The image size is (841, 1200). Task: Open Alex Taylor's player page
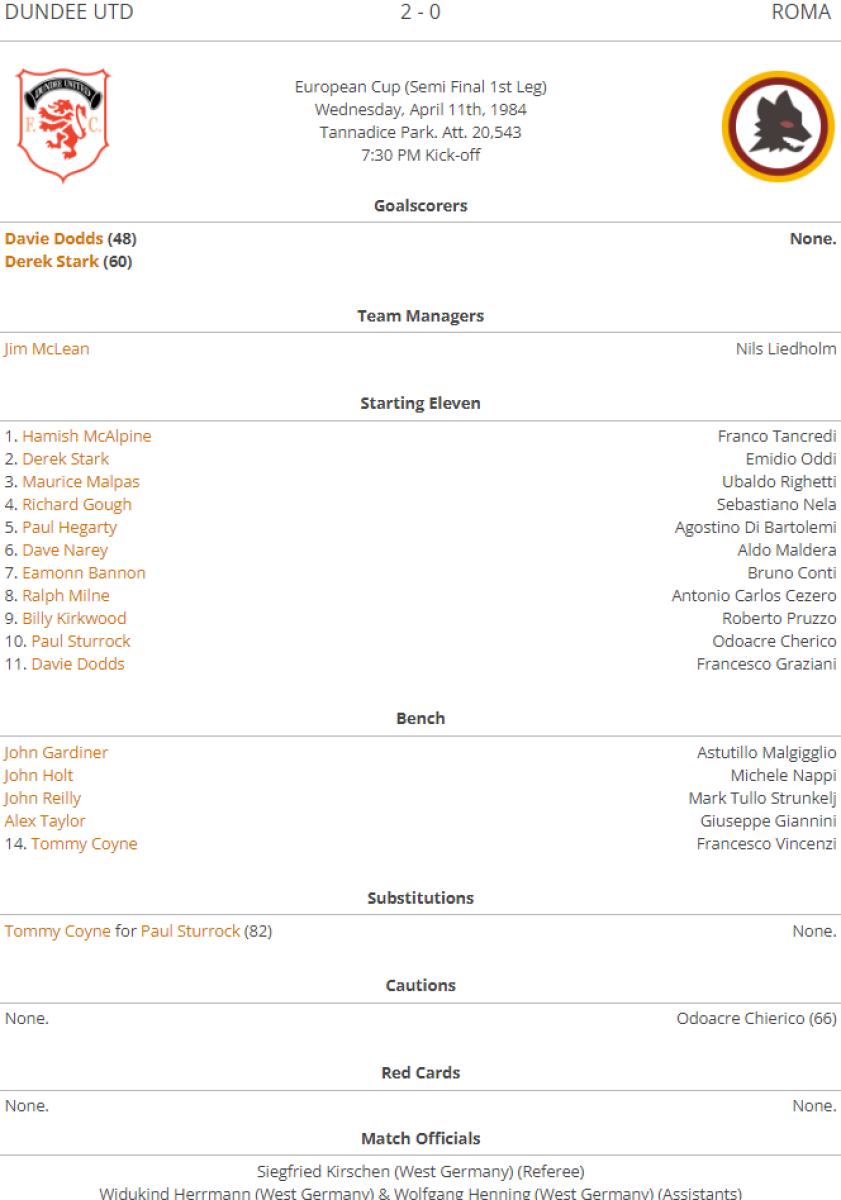45,822
